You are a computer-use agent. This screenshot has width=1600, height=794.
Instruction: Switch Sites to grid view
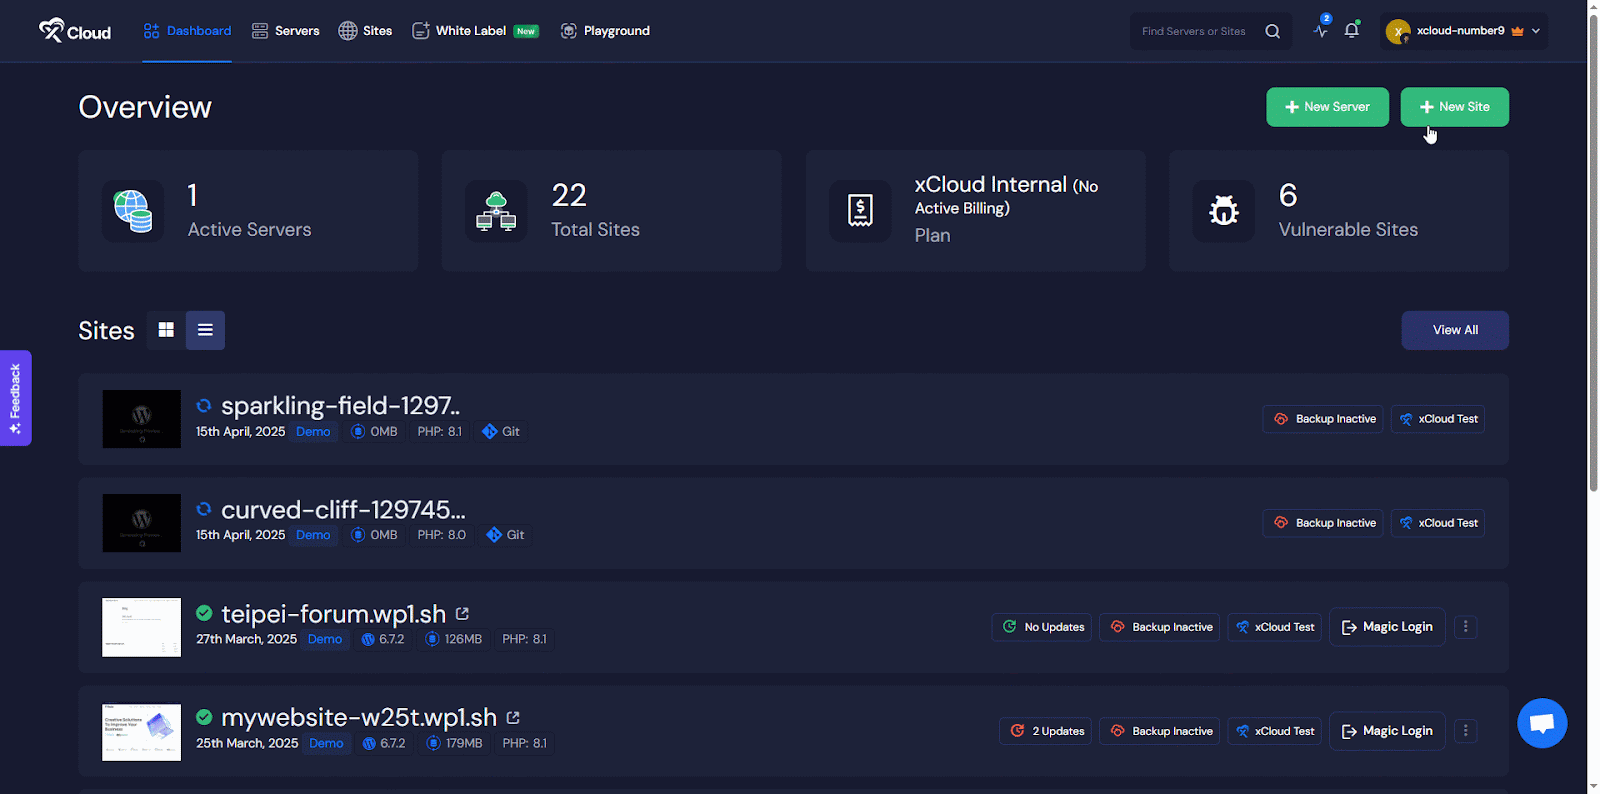coord(166,330)
